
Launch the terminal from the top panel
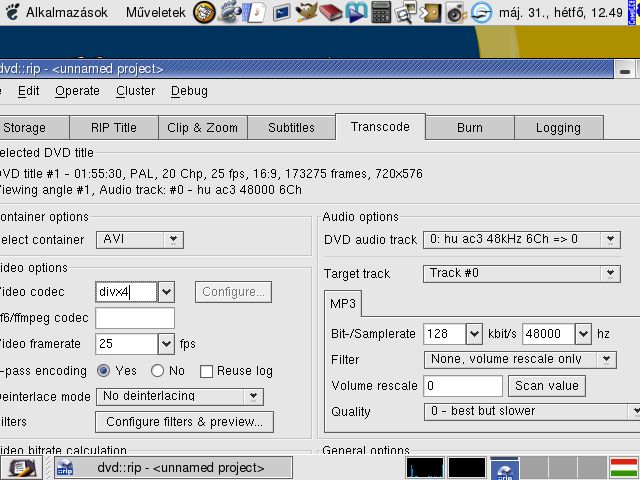tap(282, 13)
